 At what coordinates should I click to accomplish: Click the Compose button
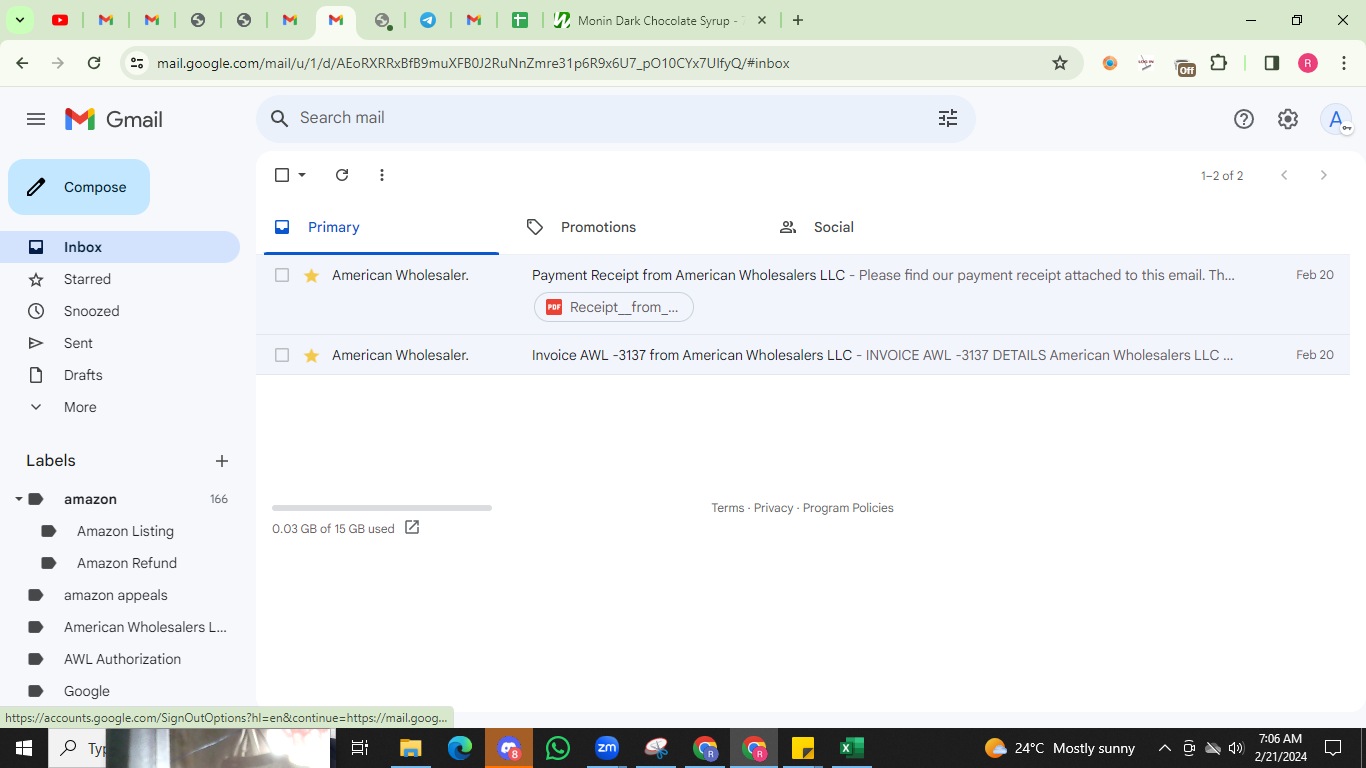79,187
